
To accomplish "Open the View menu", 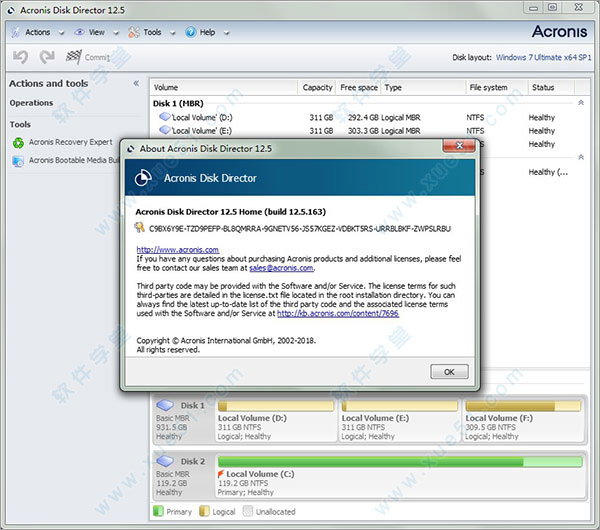I will 95,32.
